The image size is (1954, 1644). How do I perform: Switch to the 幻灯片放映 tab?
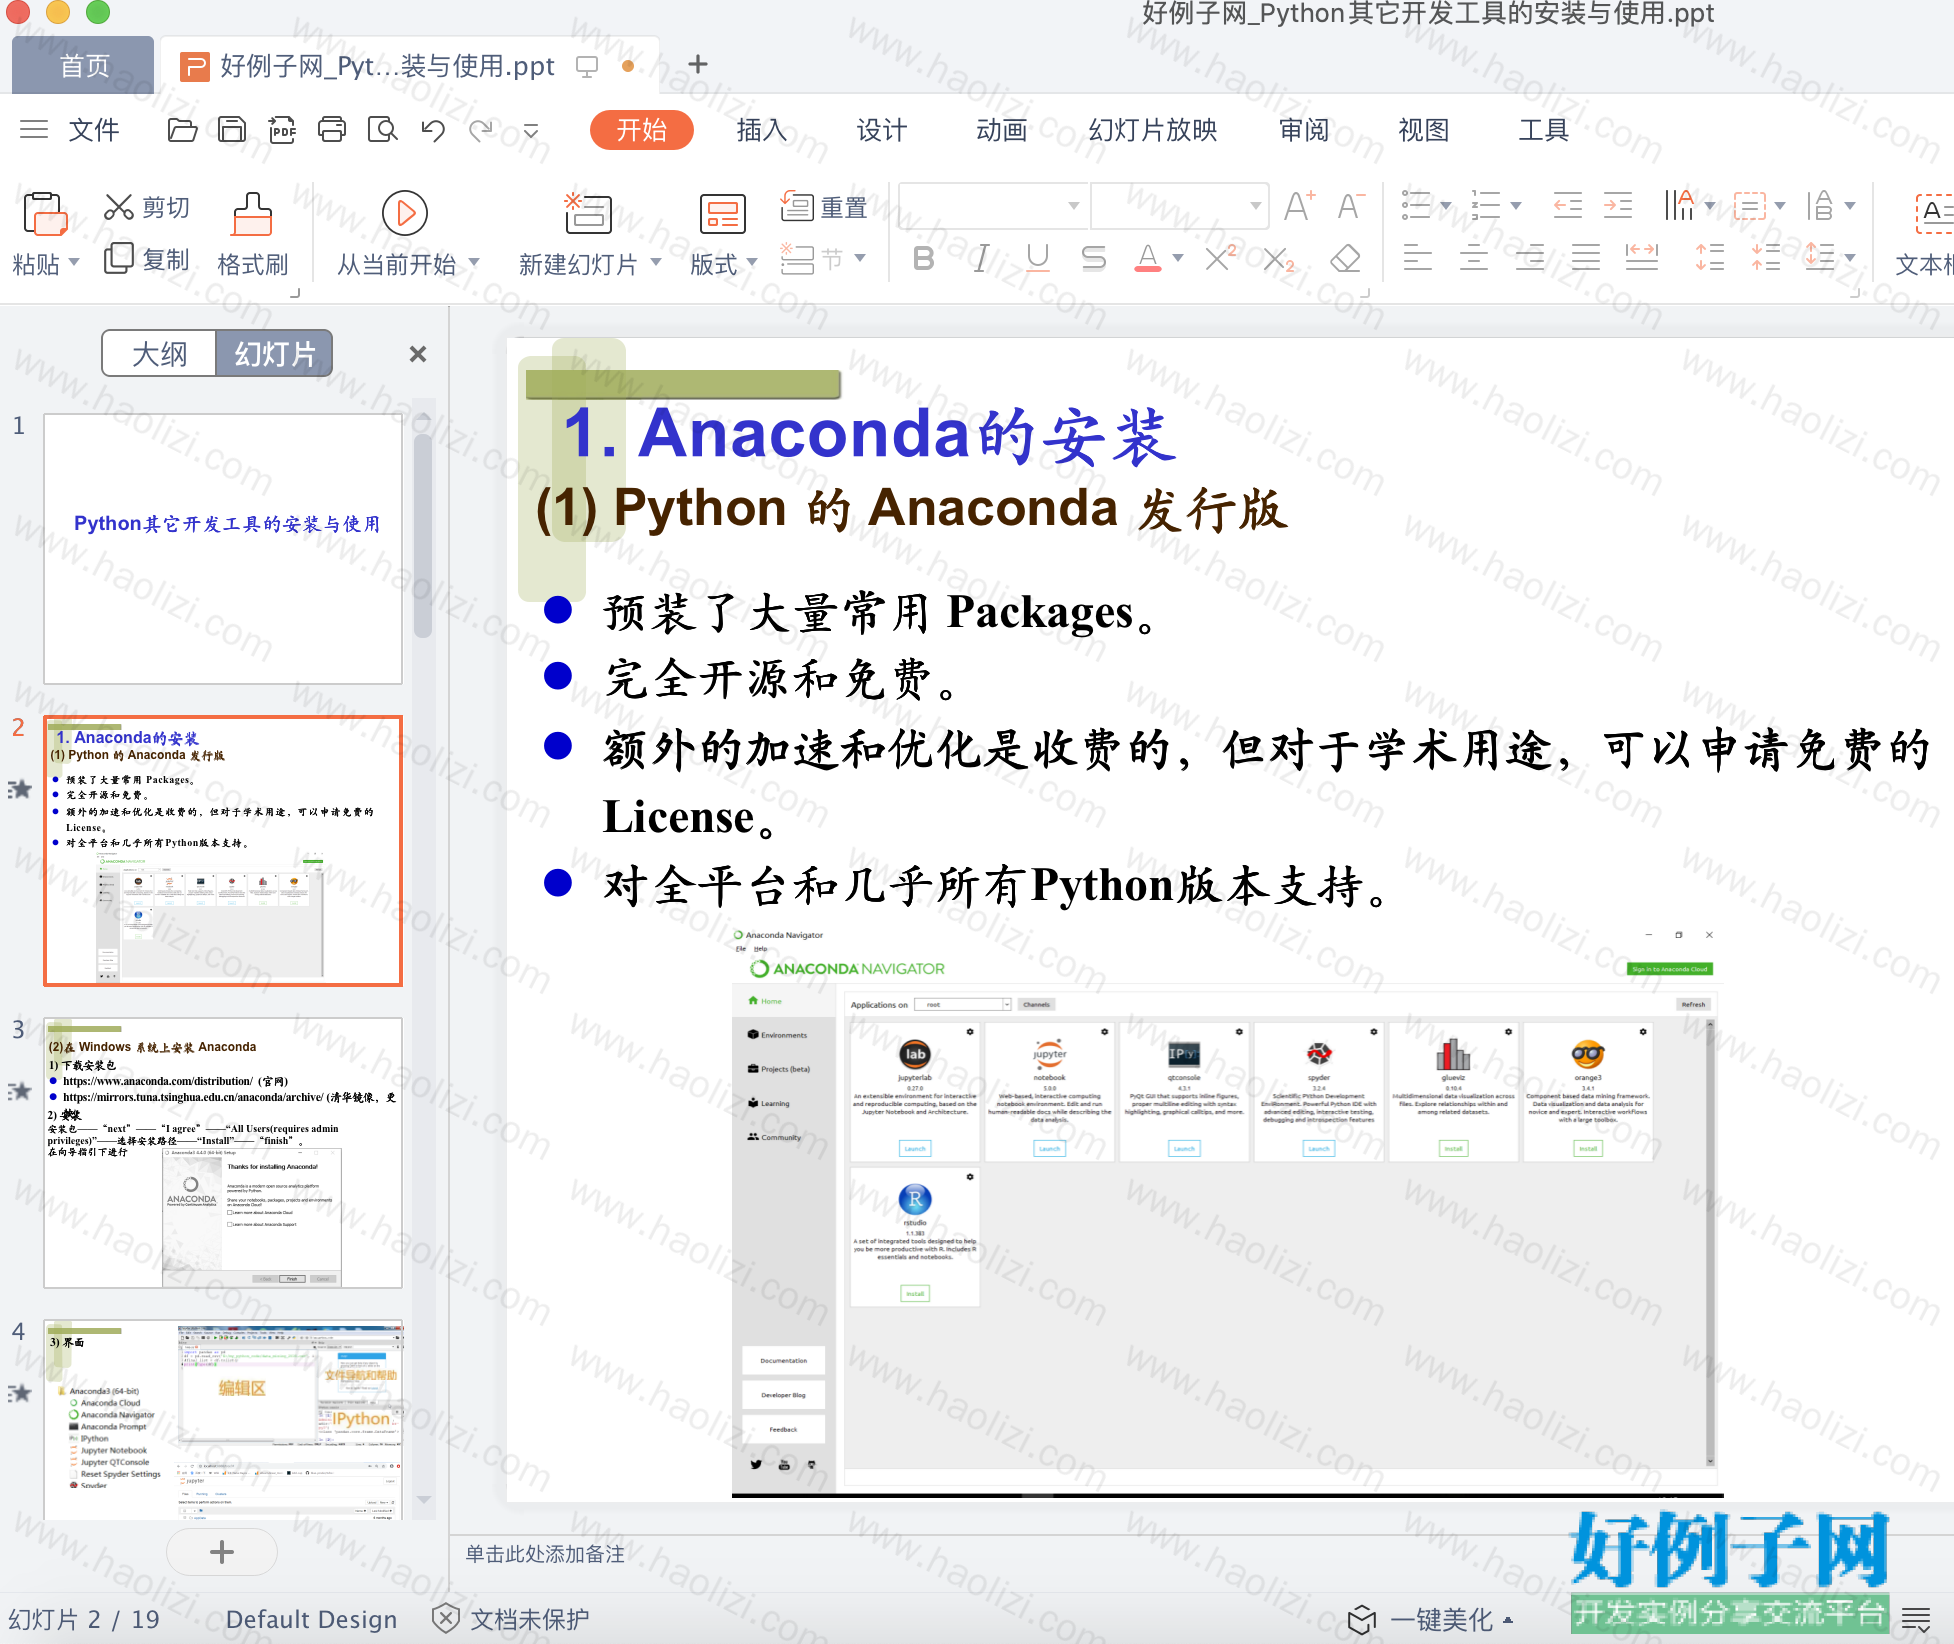(1152, 130)
